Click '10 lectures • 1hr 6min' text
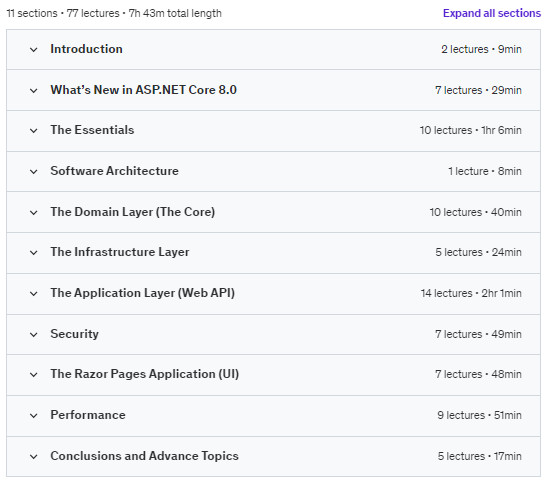Image resolution: width=545 pixels, height=489 pixels. 471,130
